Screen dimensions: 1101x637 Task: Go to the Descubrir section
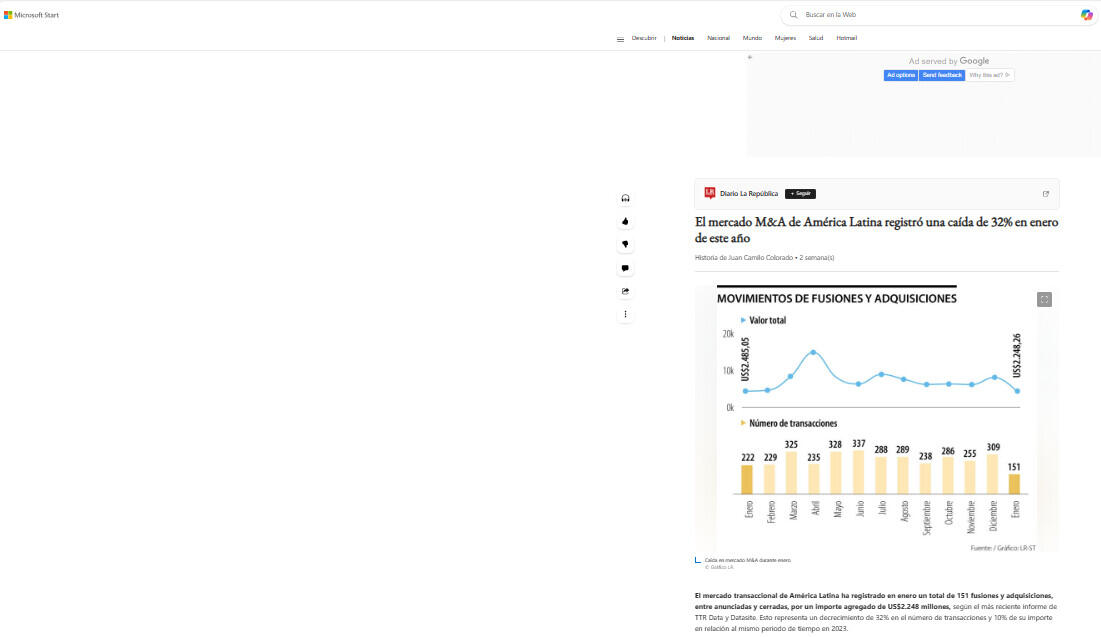coord(644,38)
